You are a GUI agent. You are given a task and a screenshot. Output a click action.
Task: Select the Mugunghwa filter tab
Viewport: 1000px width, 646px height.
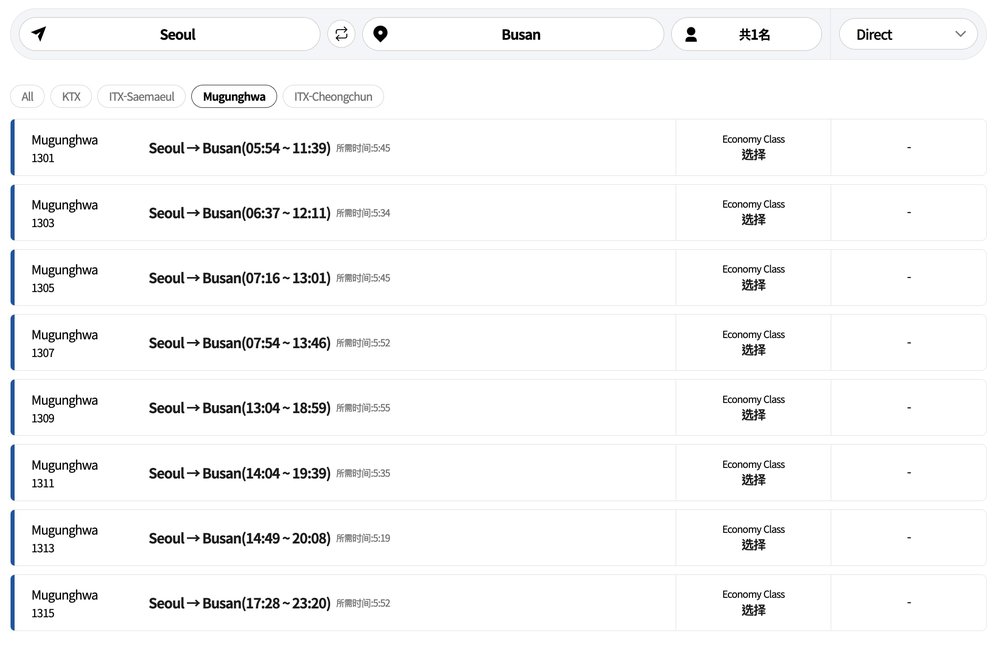click(234, 97)
